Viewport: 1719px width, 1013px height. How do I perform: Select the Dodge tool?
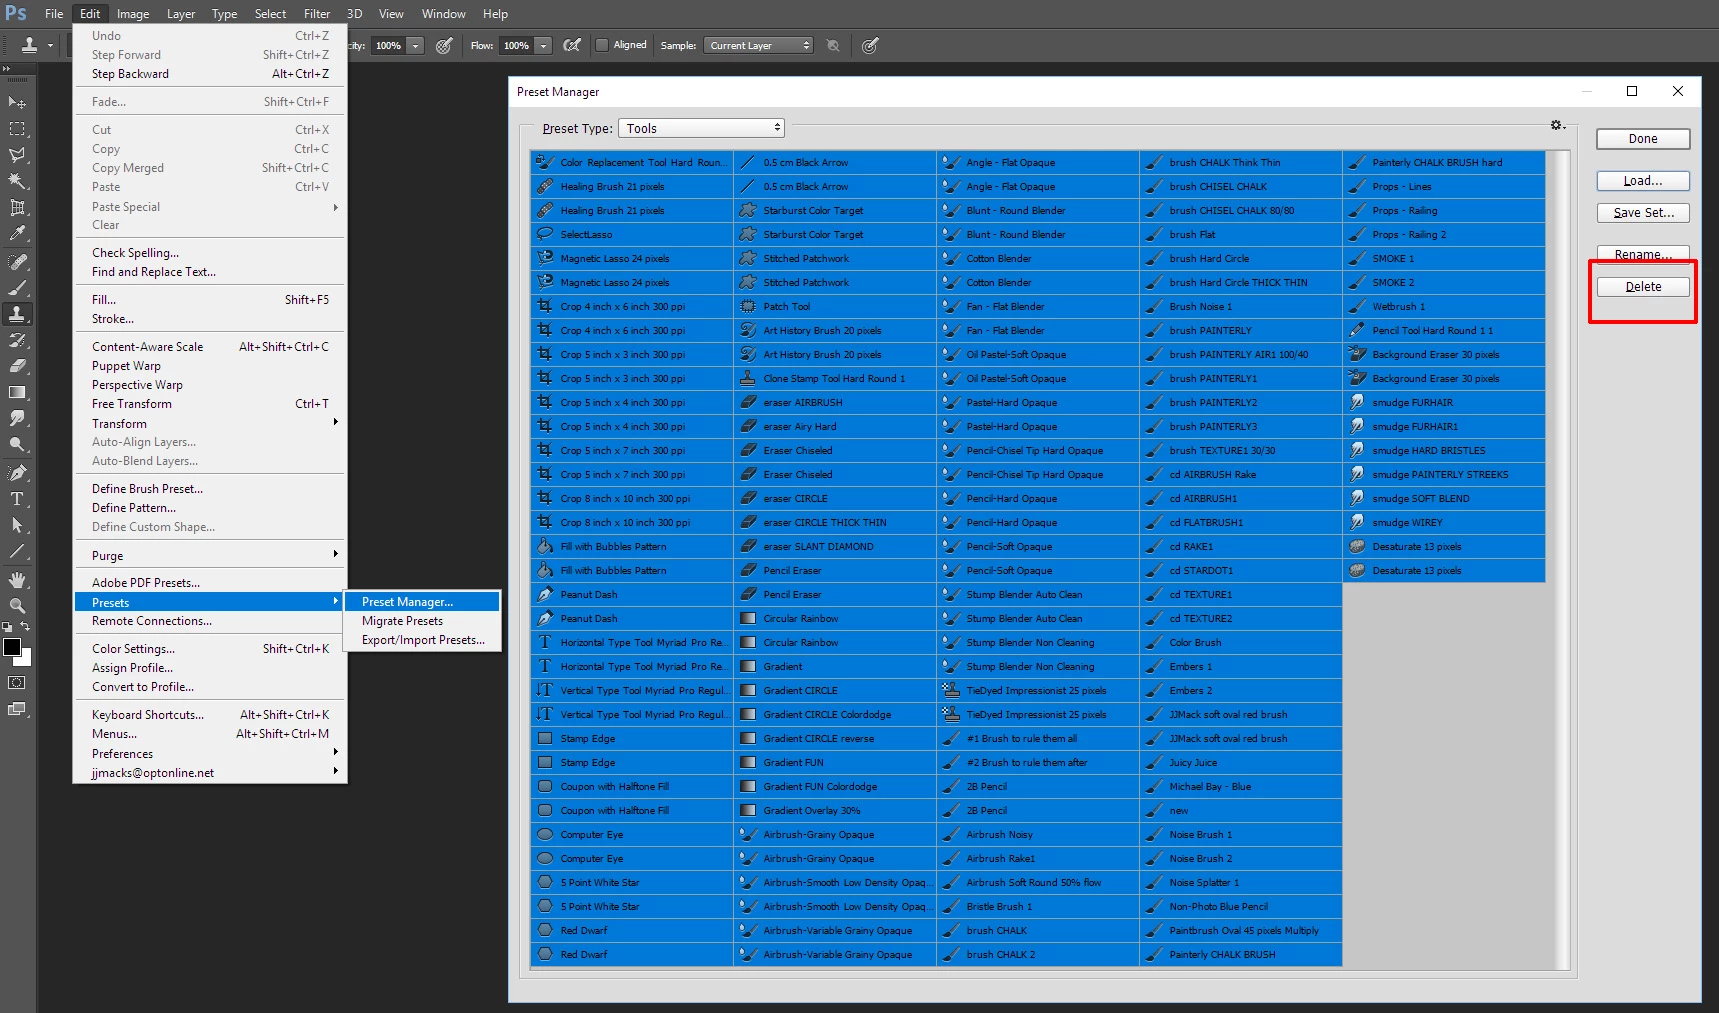(x=17, y=444)
